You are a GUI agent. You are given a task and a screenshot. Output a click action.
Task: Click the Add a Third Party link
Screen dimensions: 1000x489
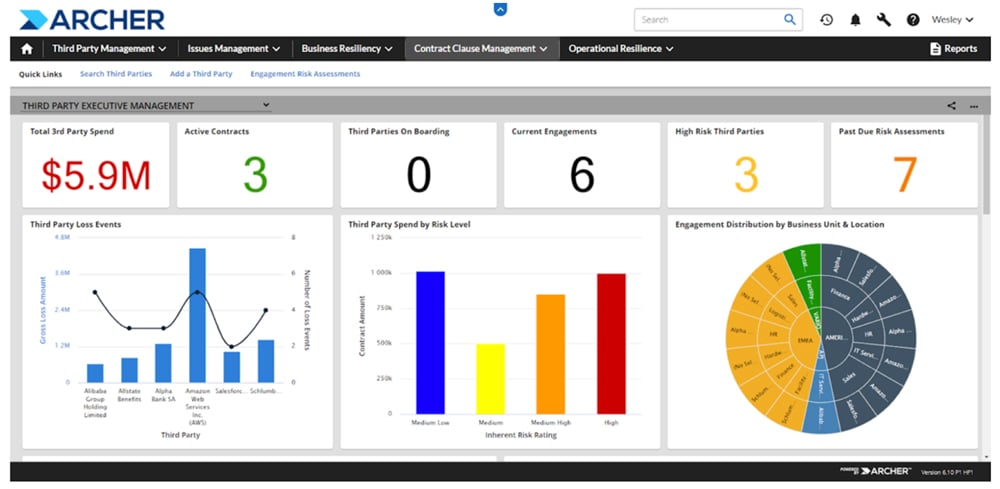[201, 74]
